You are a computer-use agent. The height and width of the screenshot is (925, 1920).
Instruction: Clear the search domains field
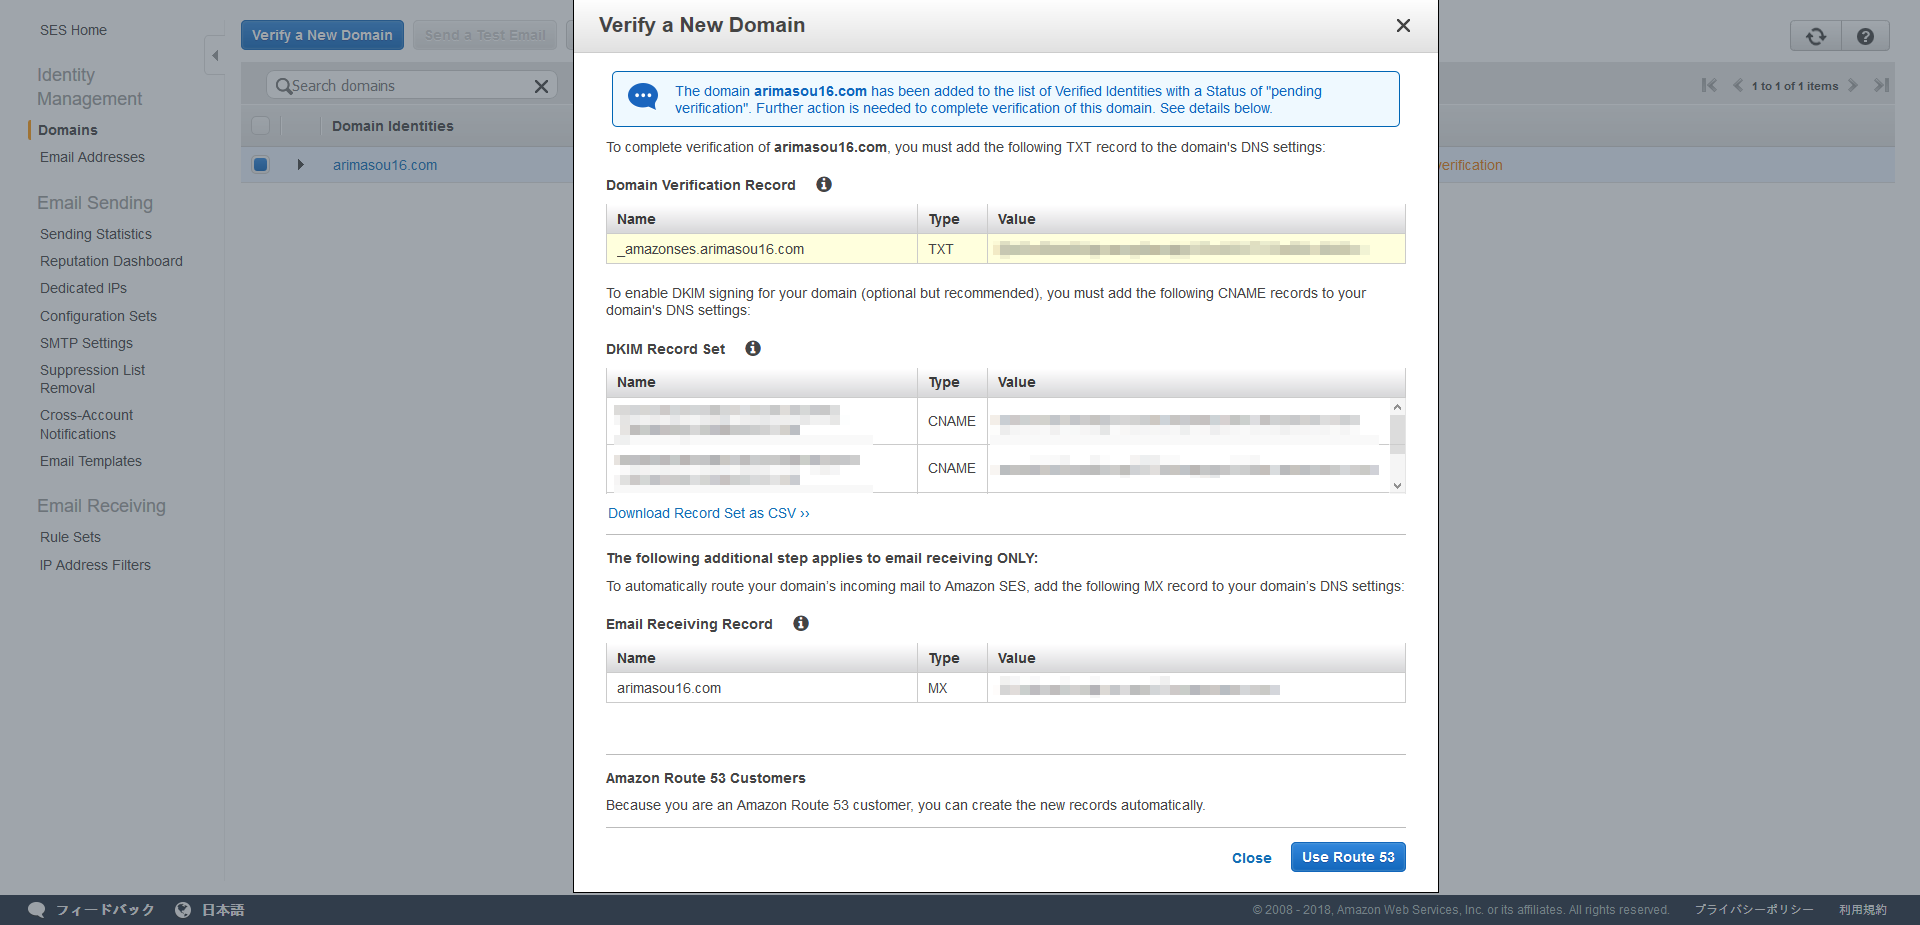point(541,86)
